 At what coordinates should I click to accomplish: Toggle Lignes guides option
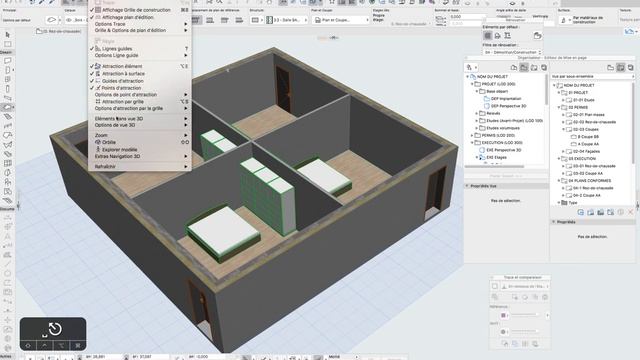[117, 49]
